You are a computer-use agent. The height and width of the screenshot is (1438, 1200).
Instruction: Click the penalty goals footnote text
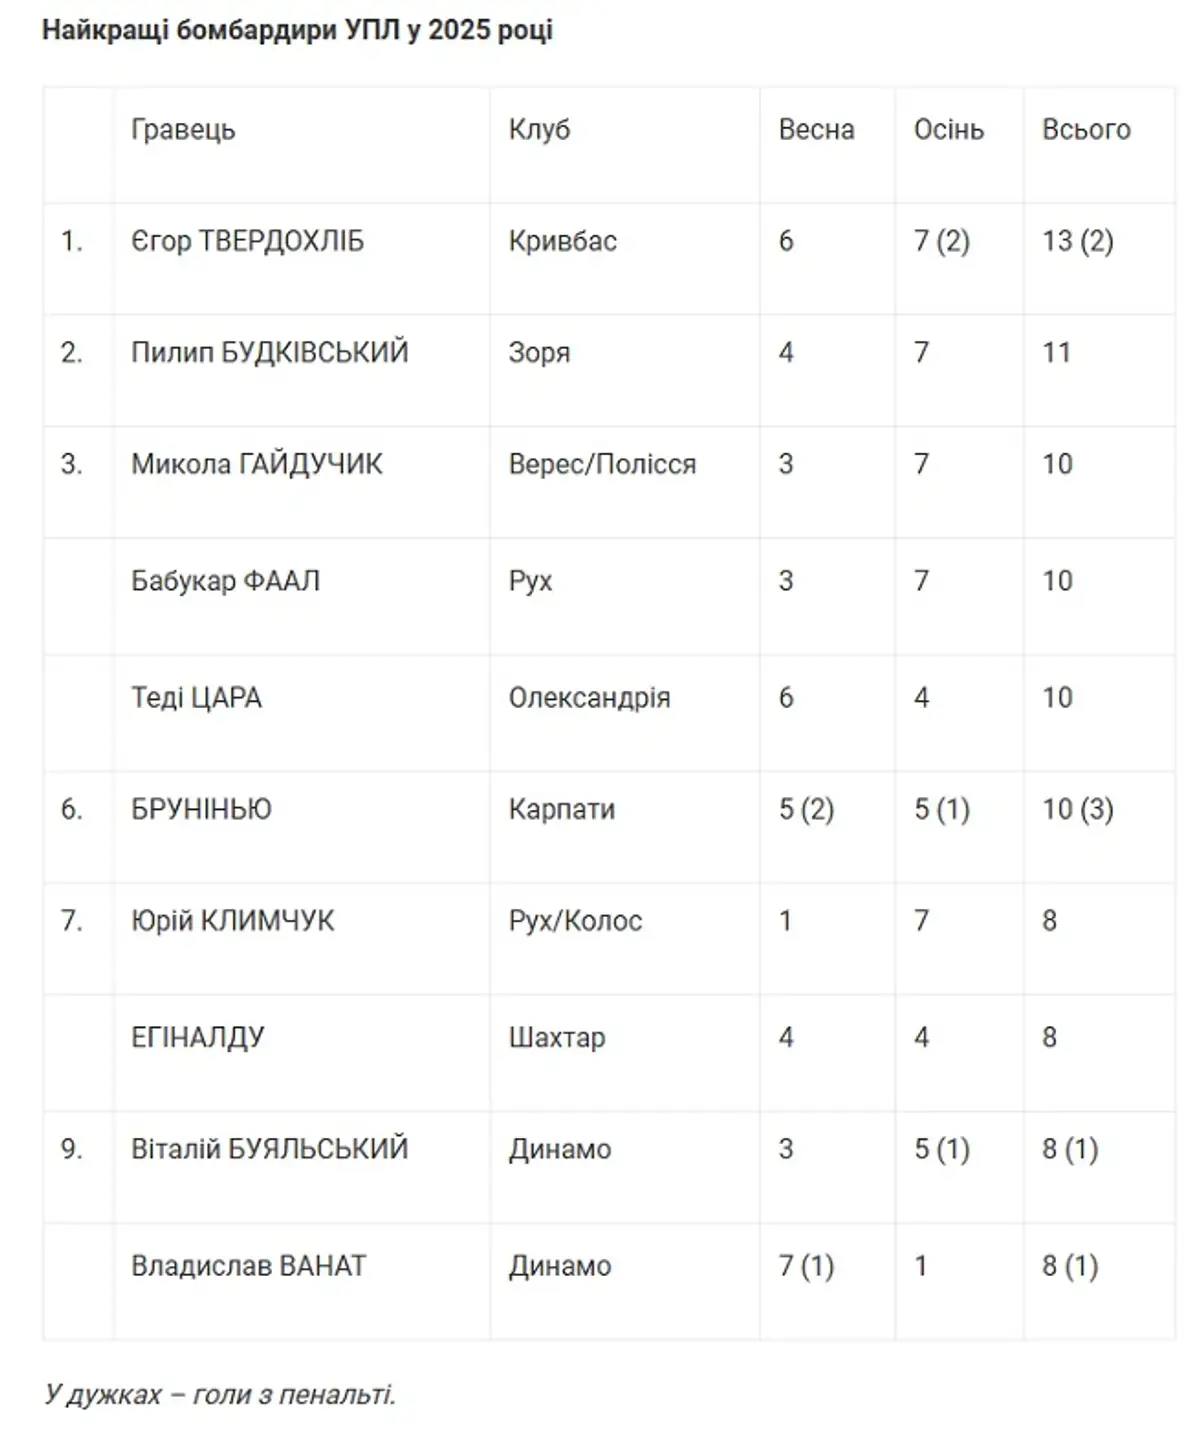220,1394
